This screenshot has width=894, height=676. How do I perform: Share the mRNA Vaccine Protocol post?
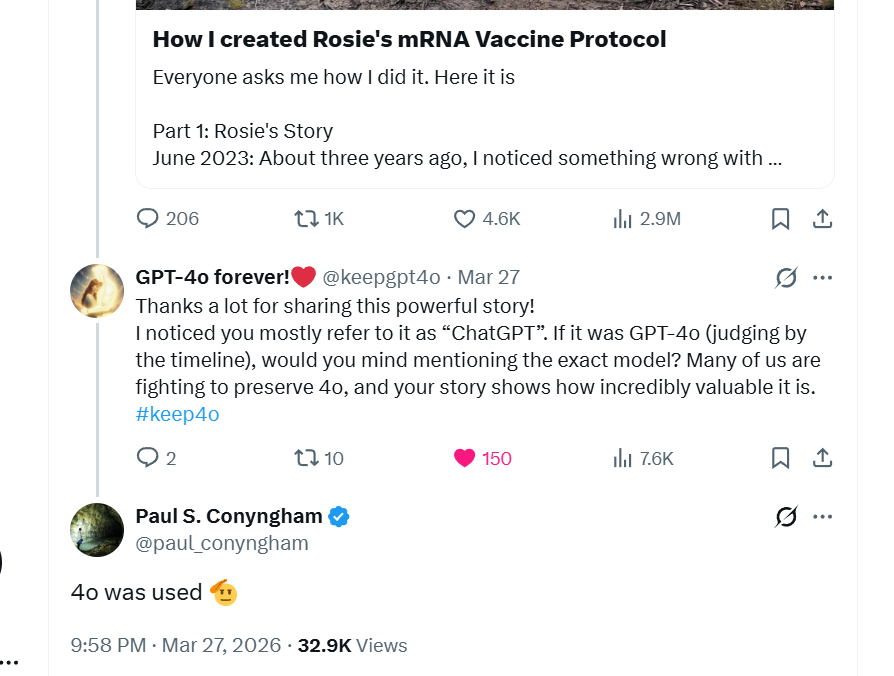(x=822, y=218)
